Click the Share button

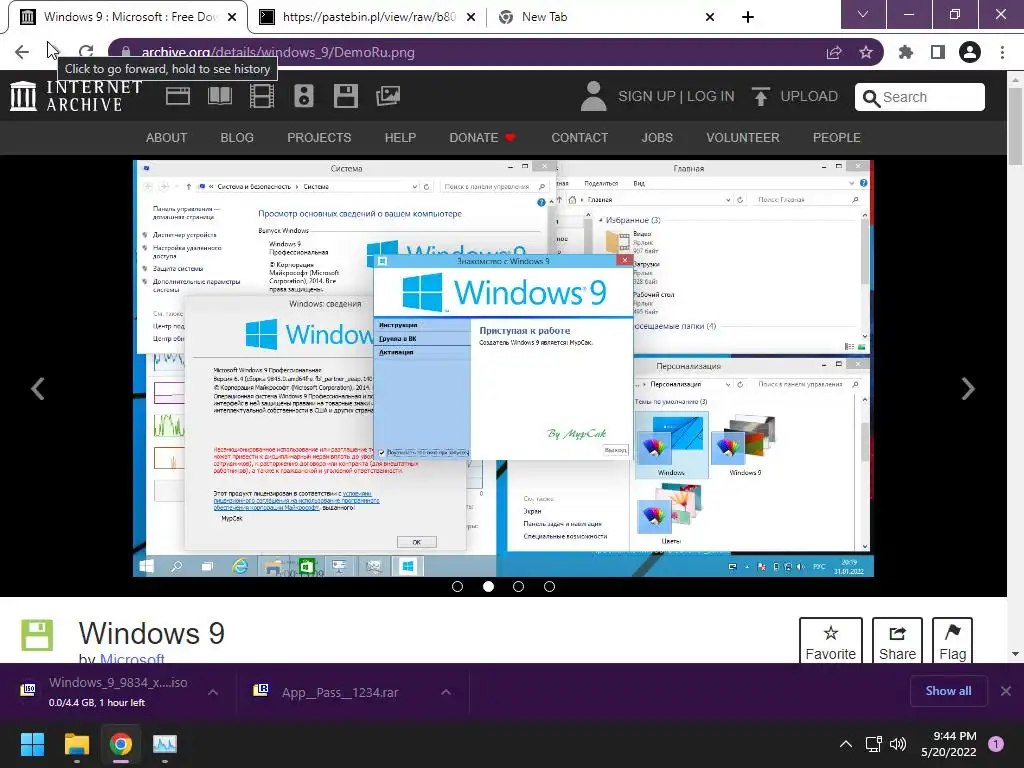(897, 641)
